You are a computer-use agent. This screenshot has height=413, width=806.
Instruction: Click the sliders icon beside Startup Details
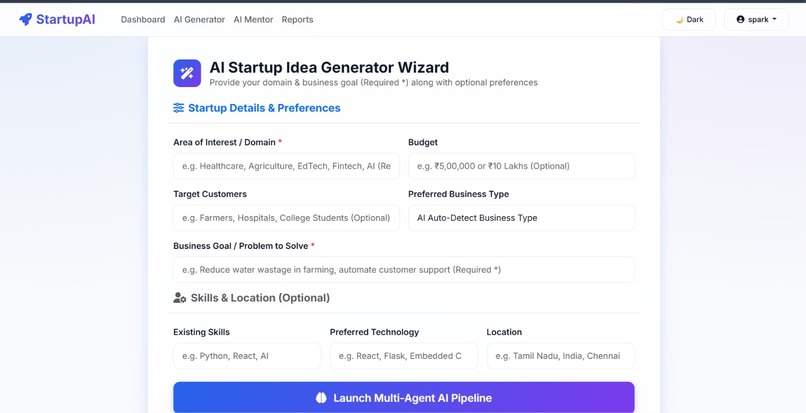click(x=178, y=108)
